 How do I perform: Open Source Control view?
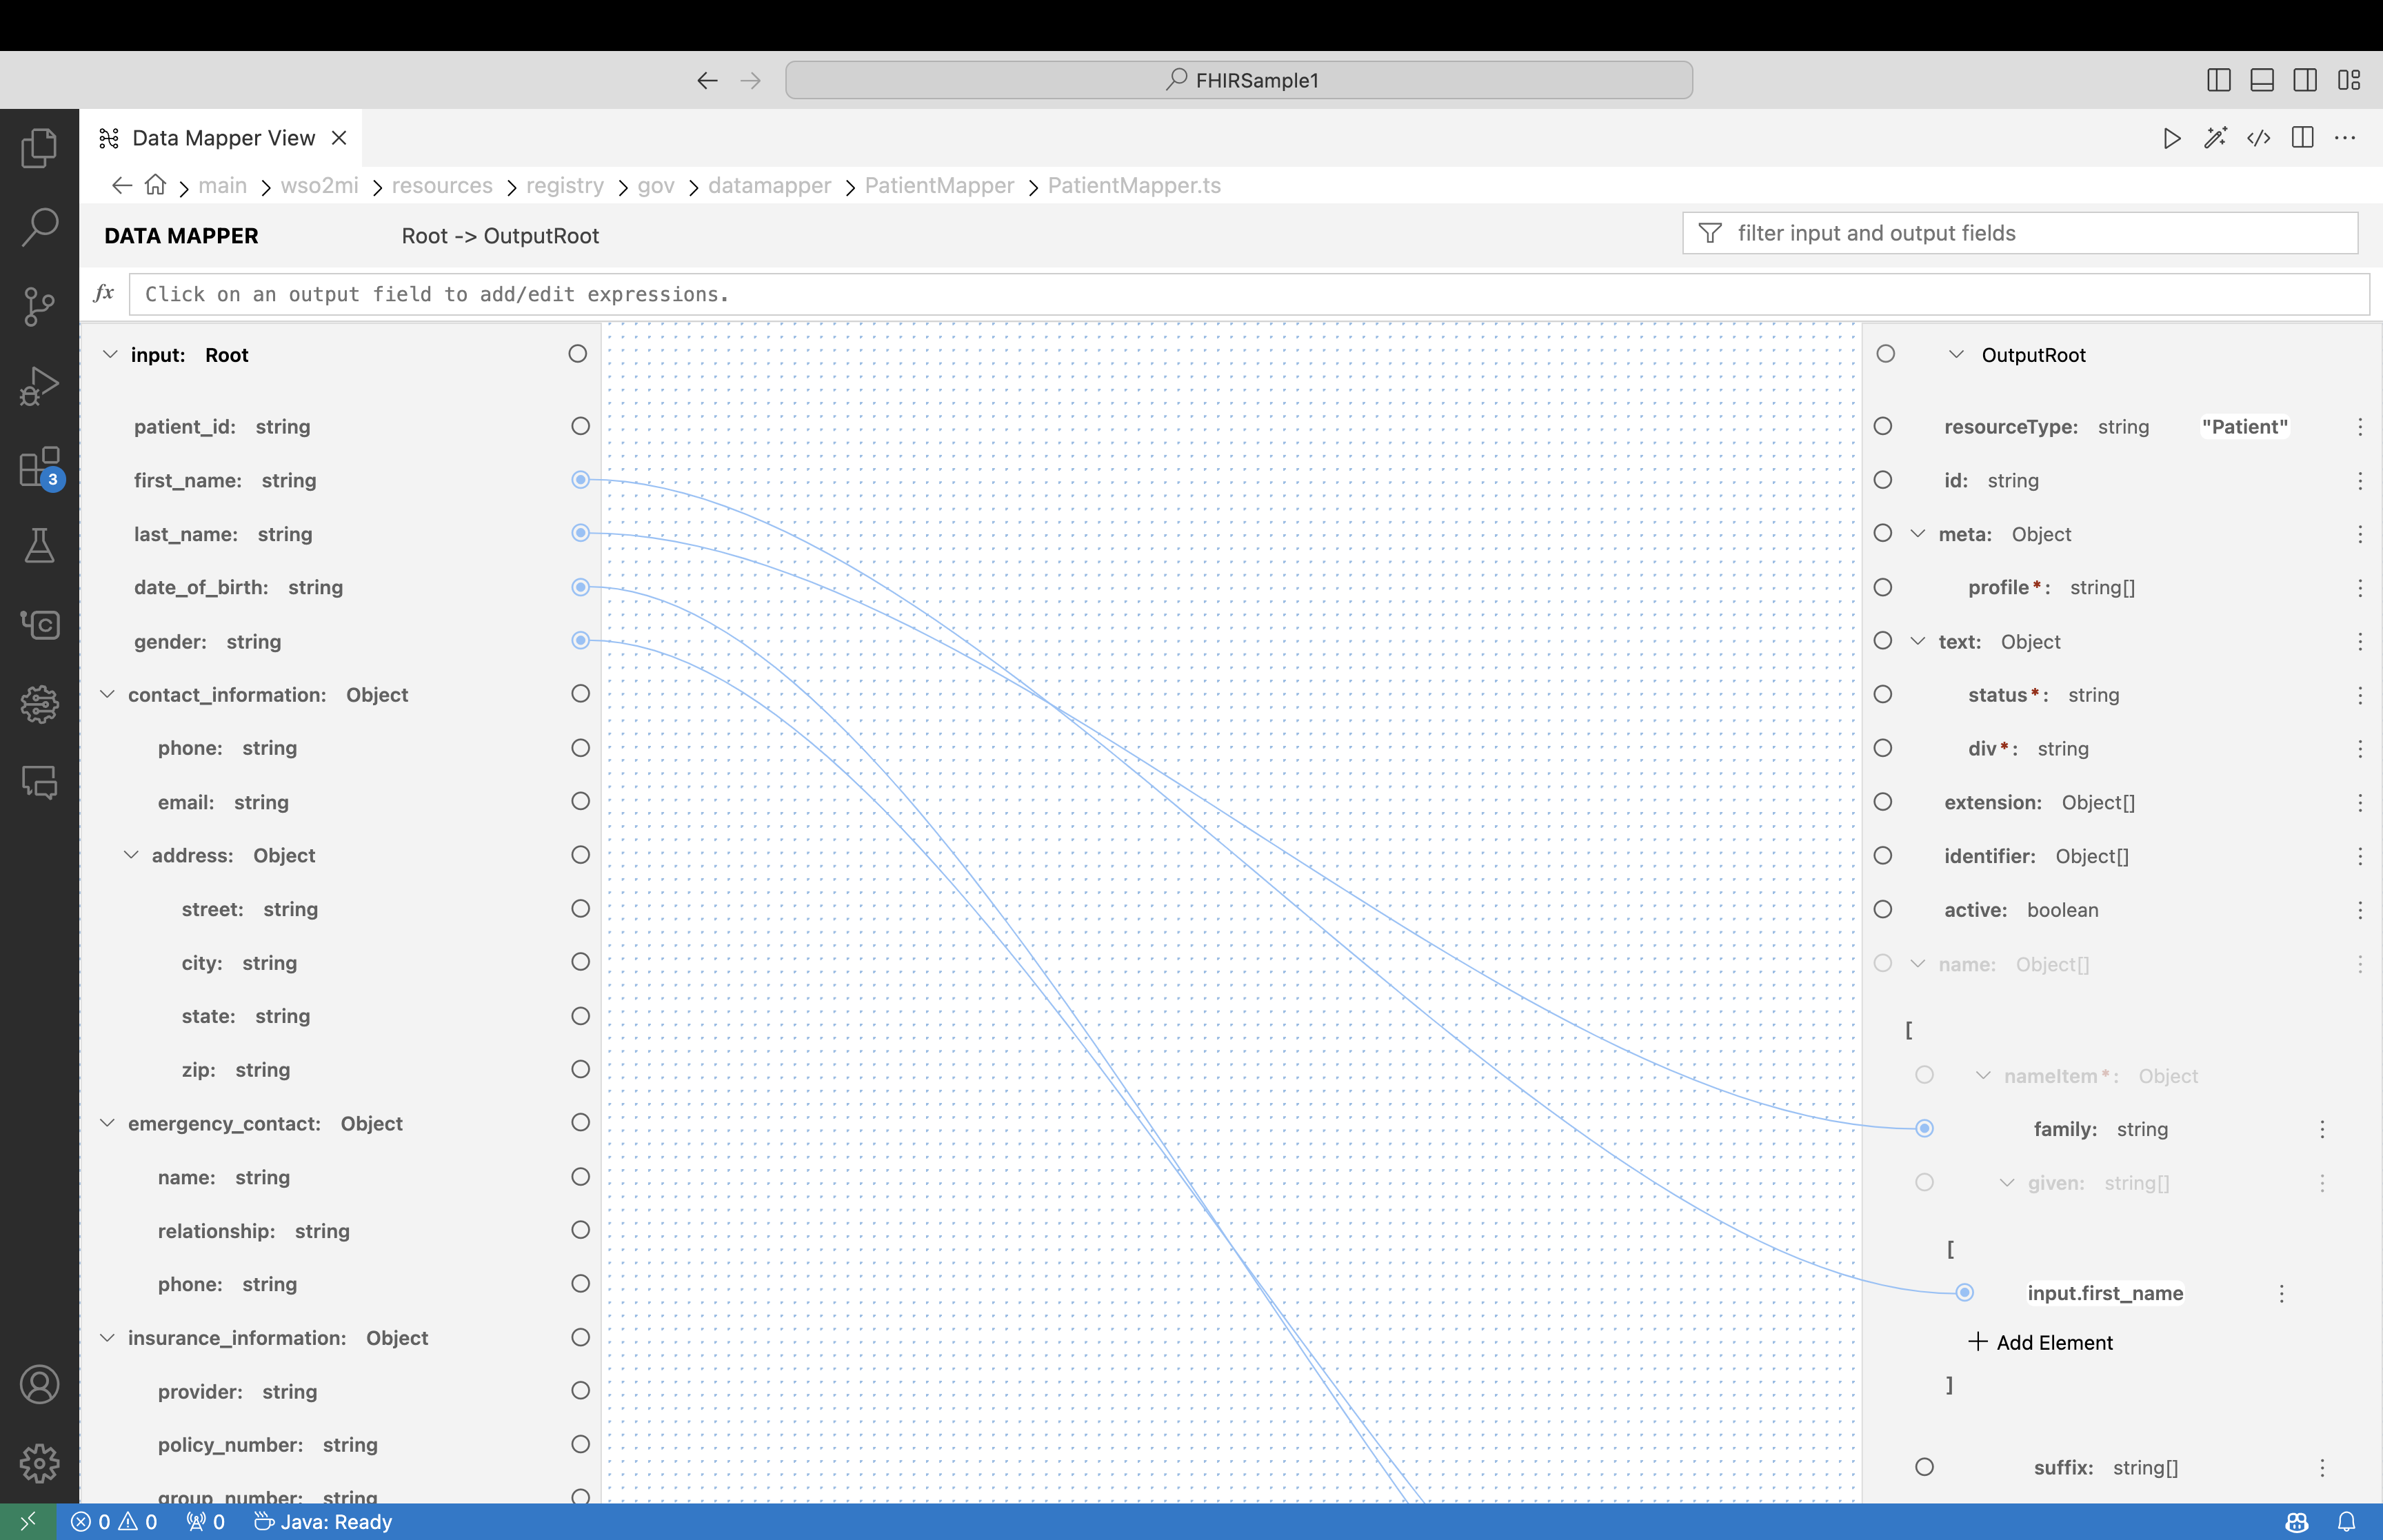pos(39,306)
